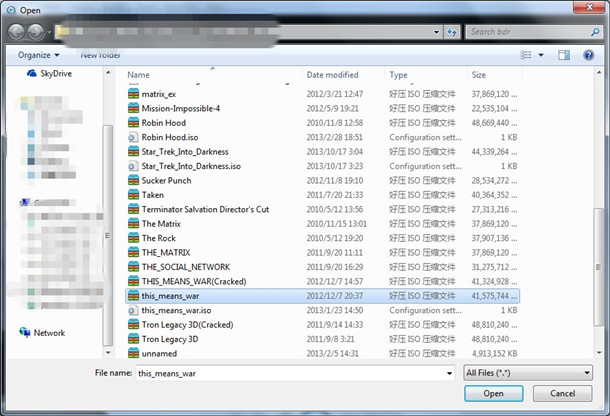Open the Help question mark icon

tap(589, 55)
